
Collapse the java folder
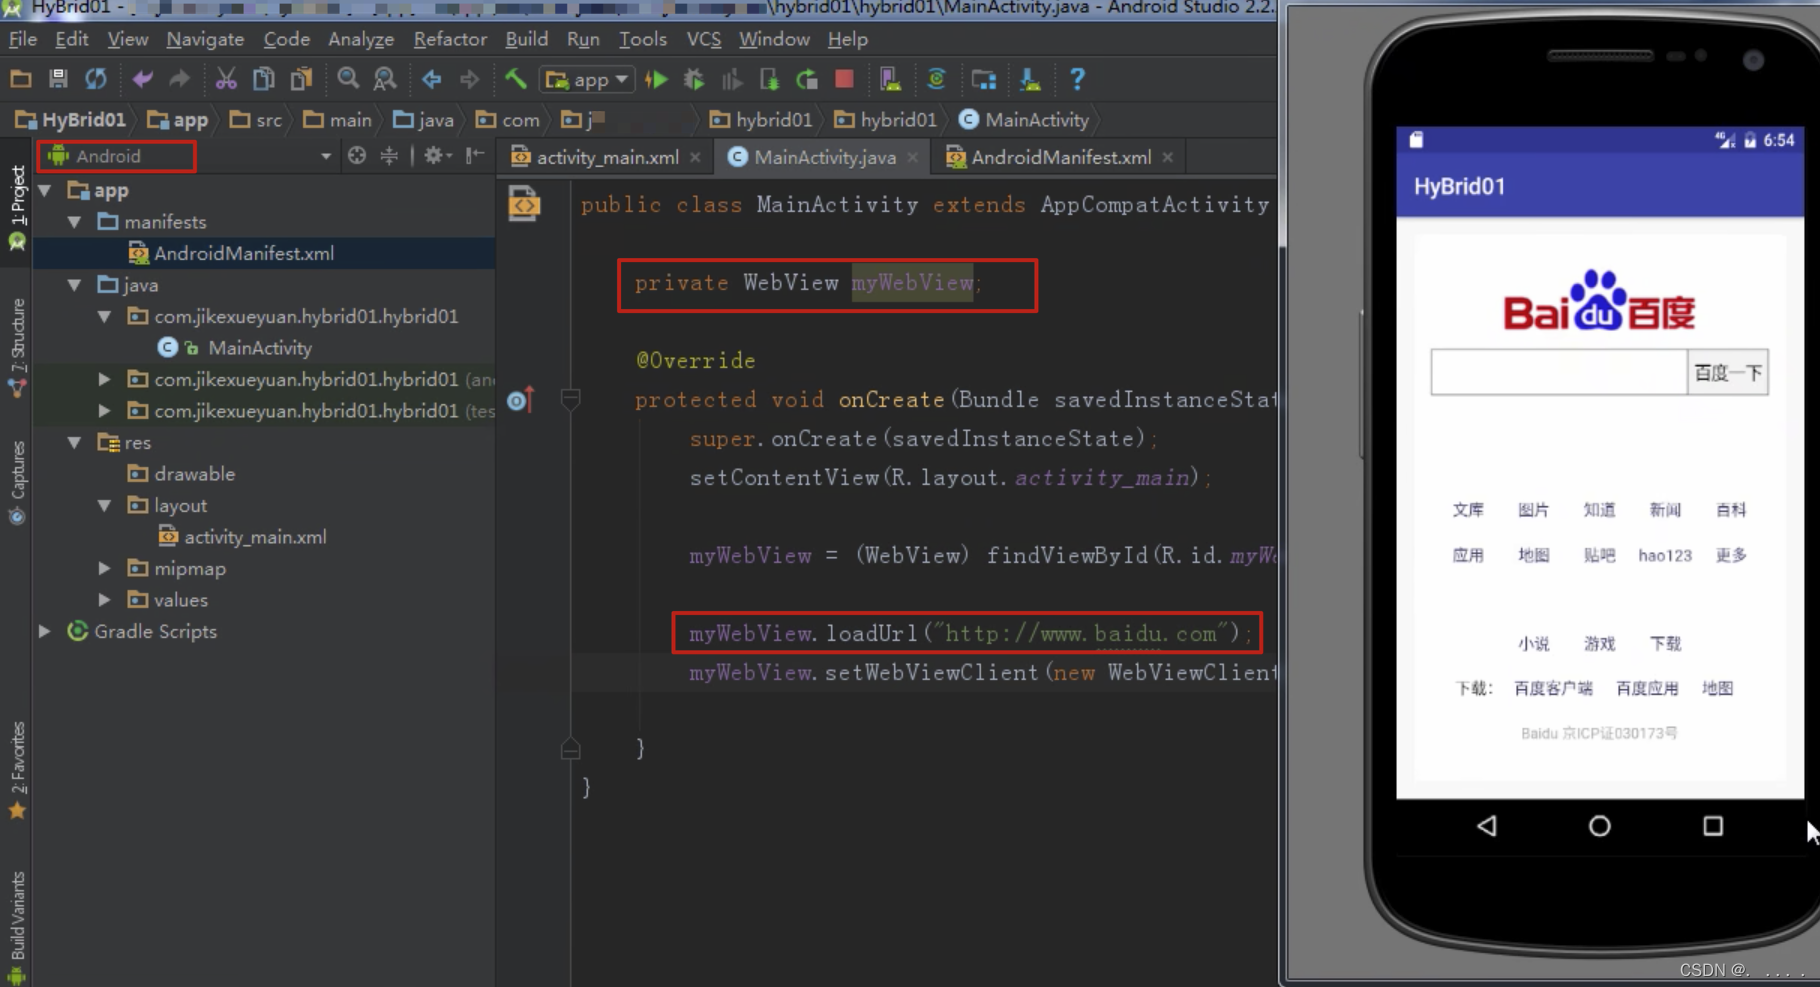(75, 285)
